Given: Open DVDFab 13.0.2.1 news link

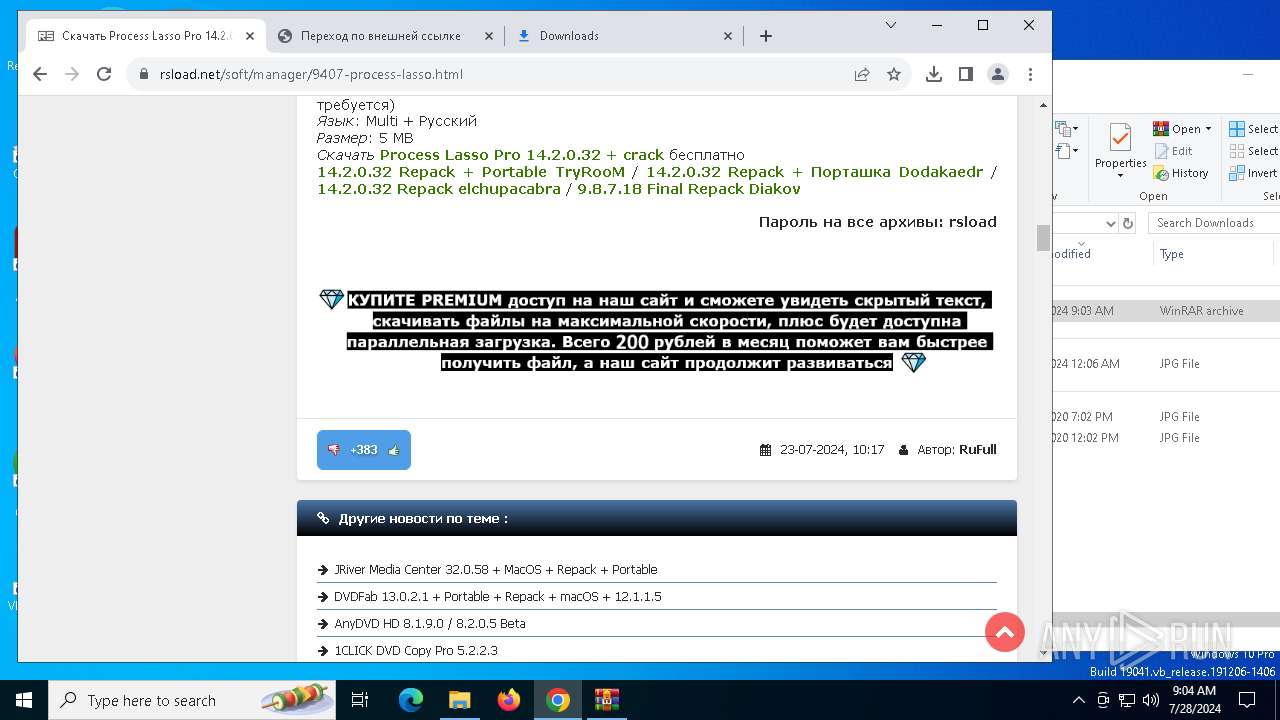Looking at the screenshot, I should pos(498,597).
